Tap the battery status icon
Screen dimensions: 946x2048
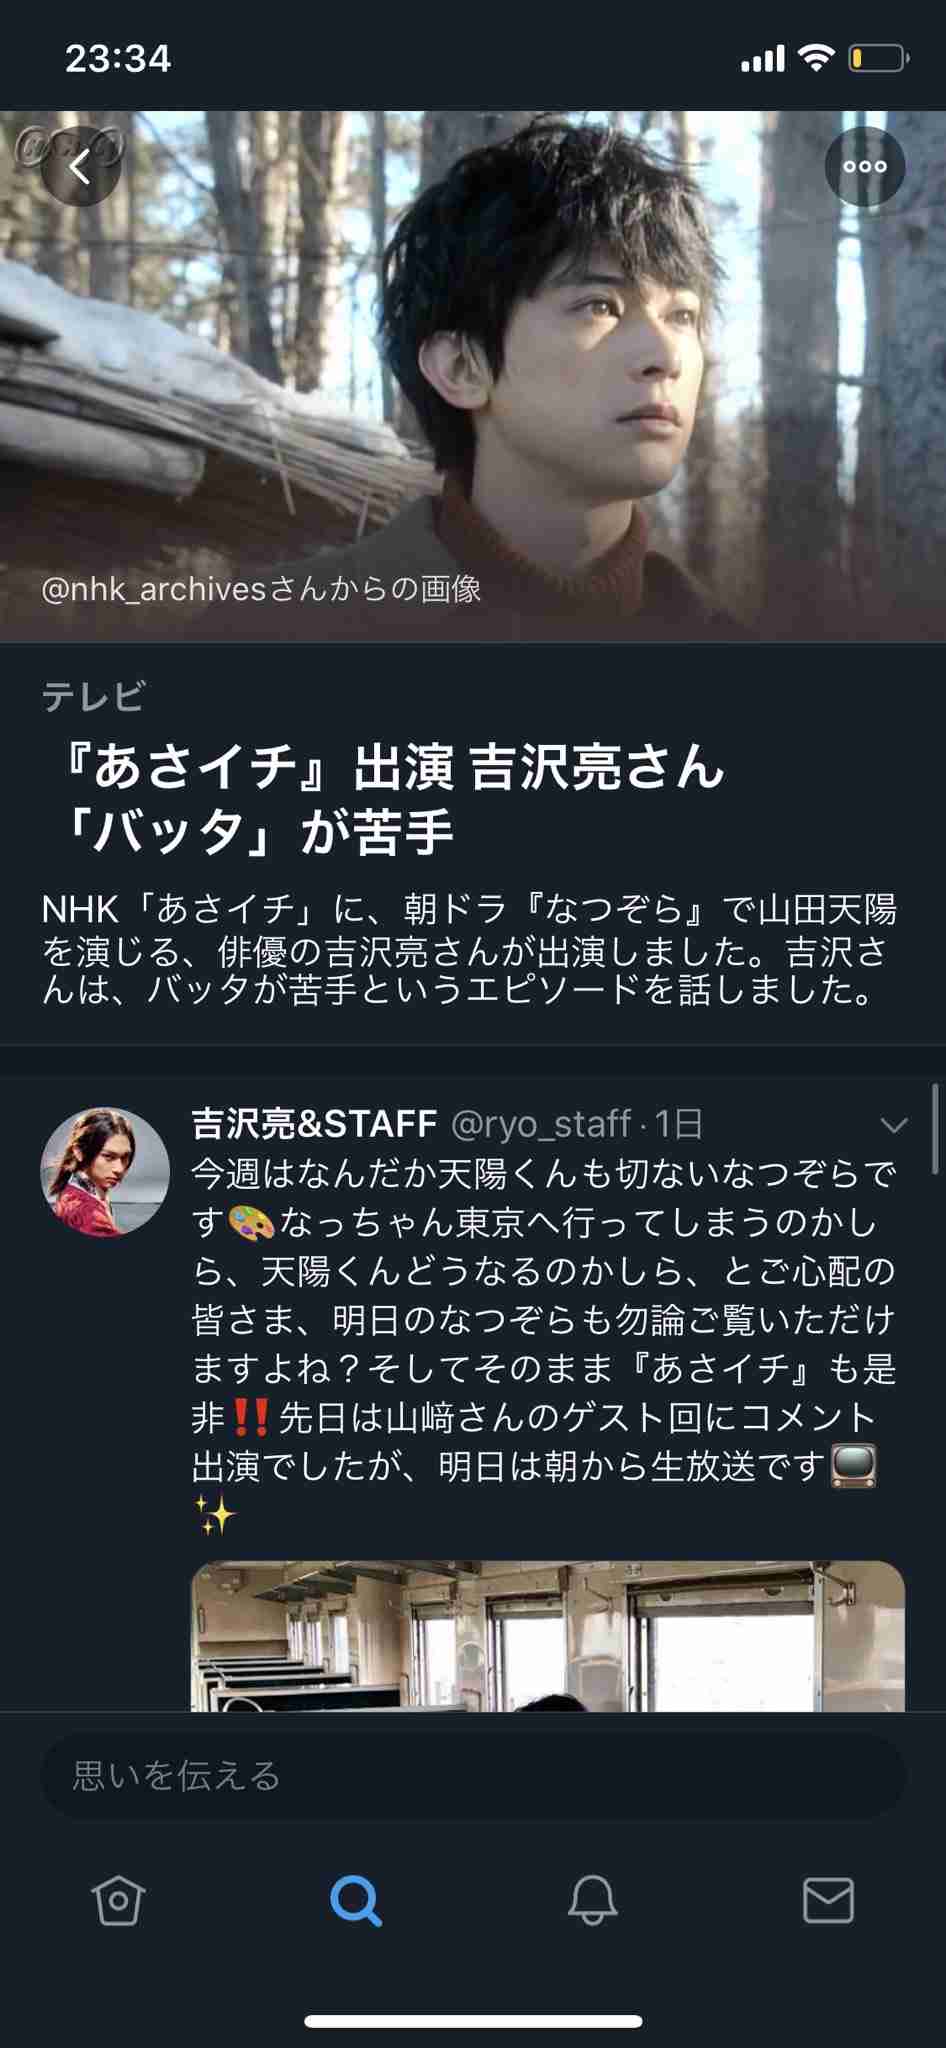879,59
